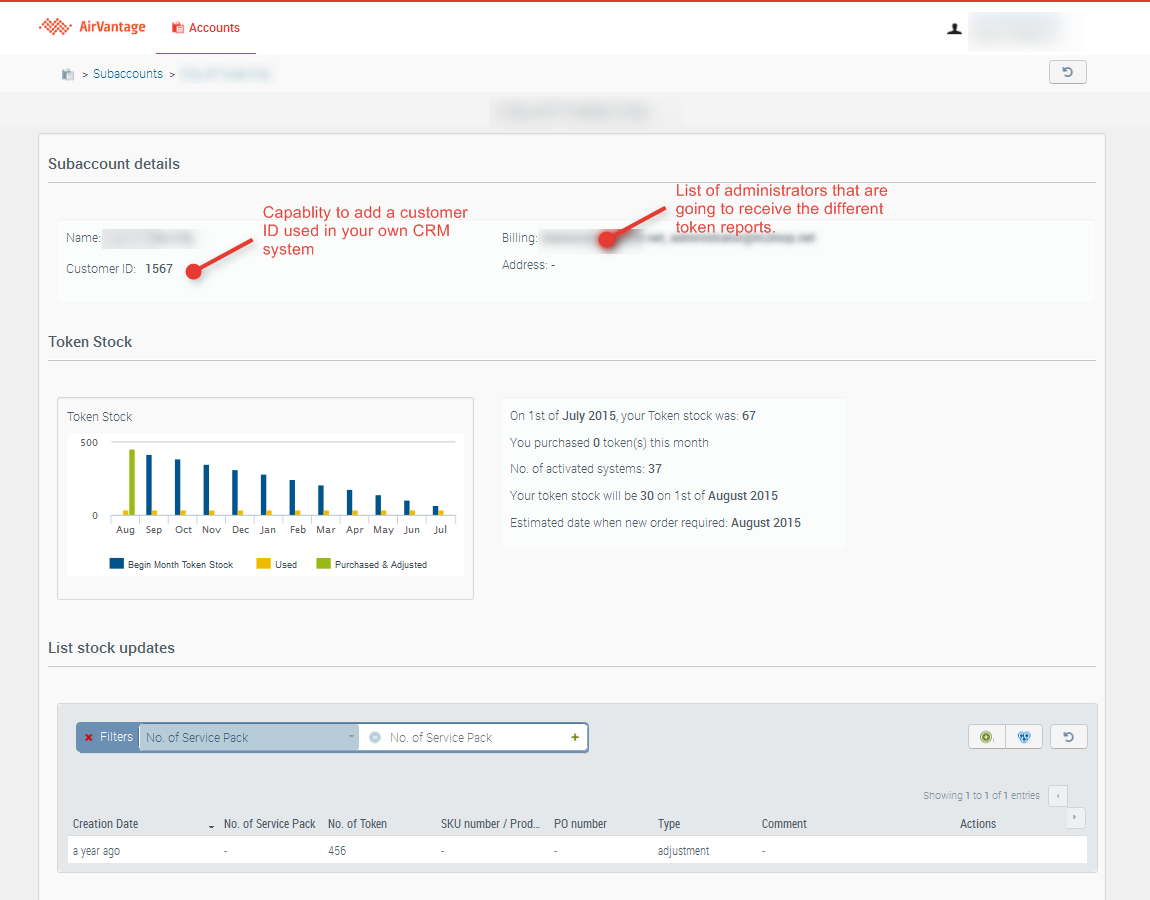This screenshot has height=900, width=1150.
Task: Click the blue icon button beside add
Action: click(1023, 737)
